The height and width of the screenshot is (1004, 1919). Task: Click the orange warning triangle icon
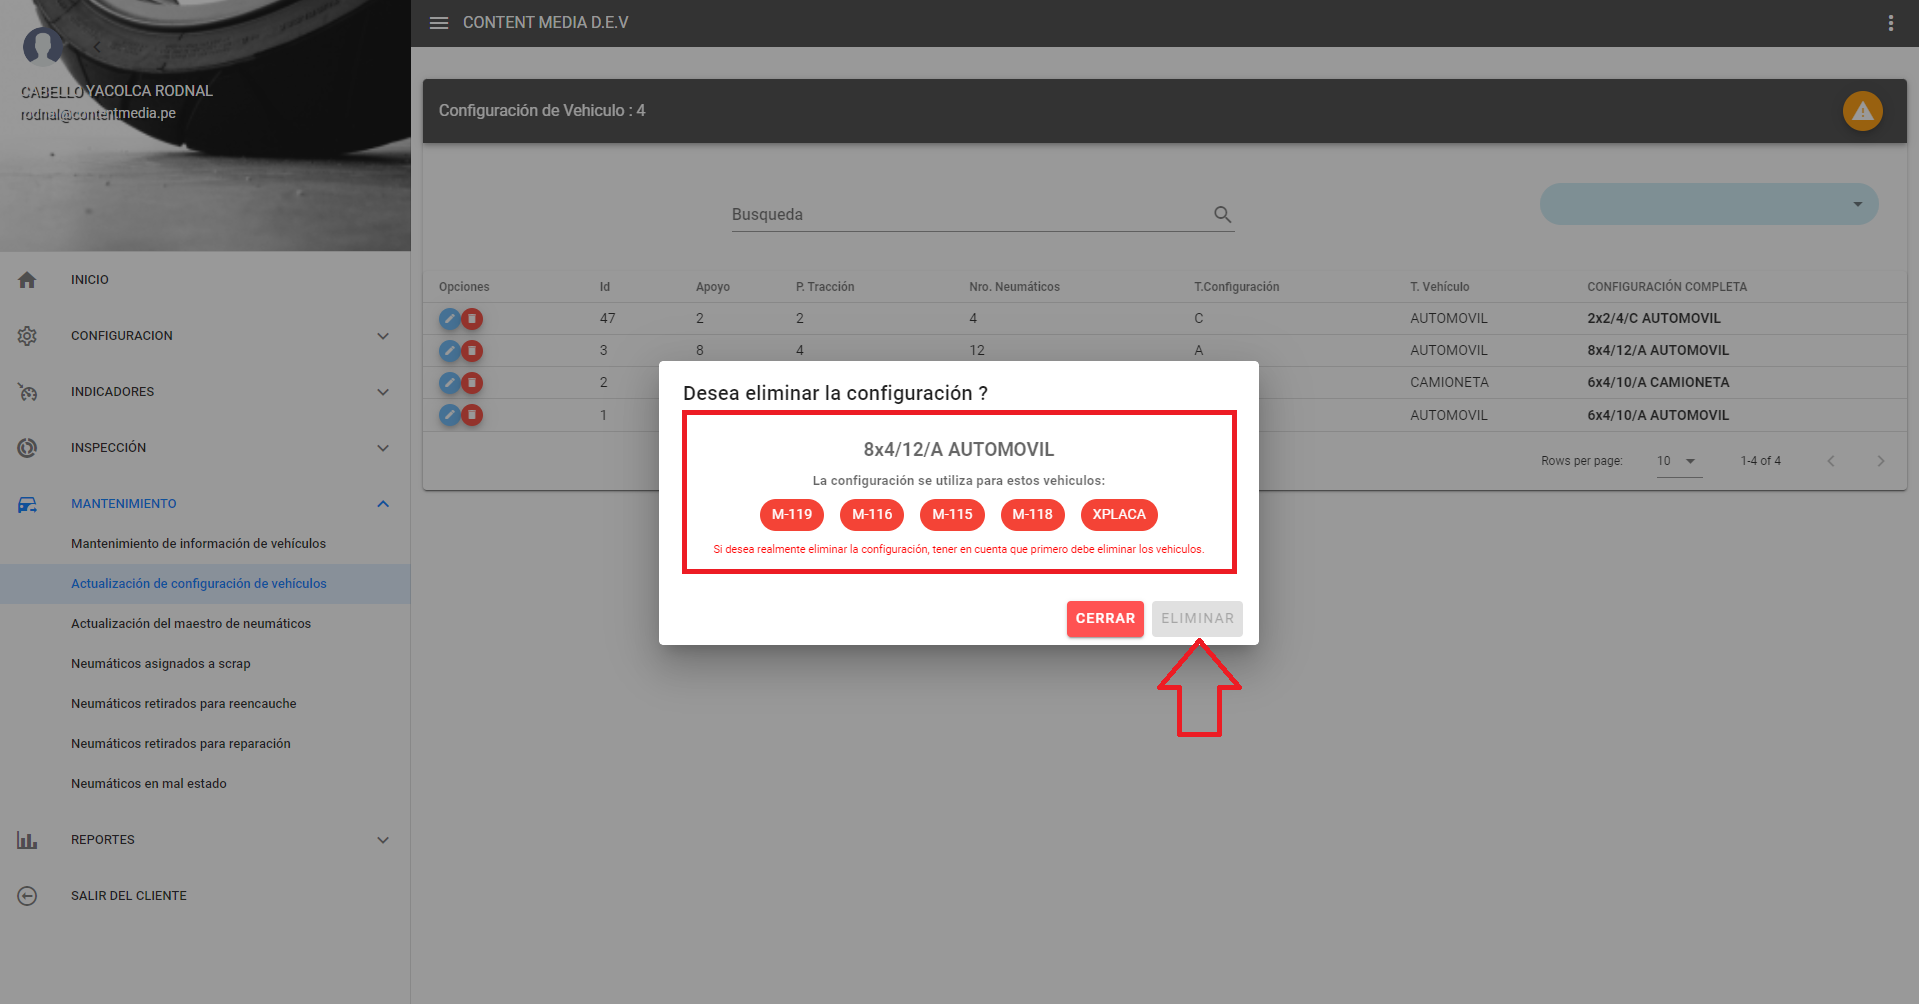(x=1862, y=111)
